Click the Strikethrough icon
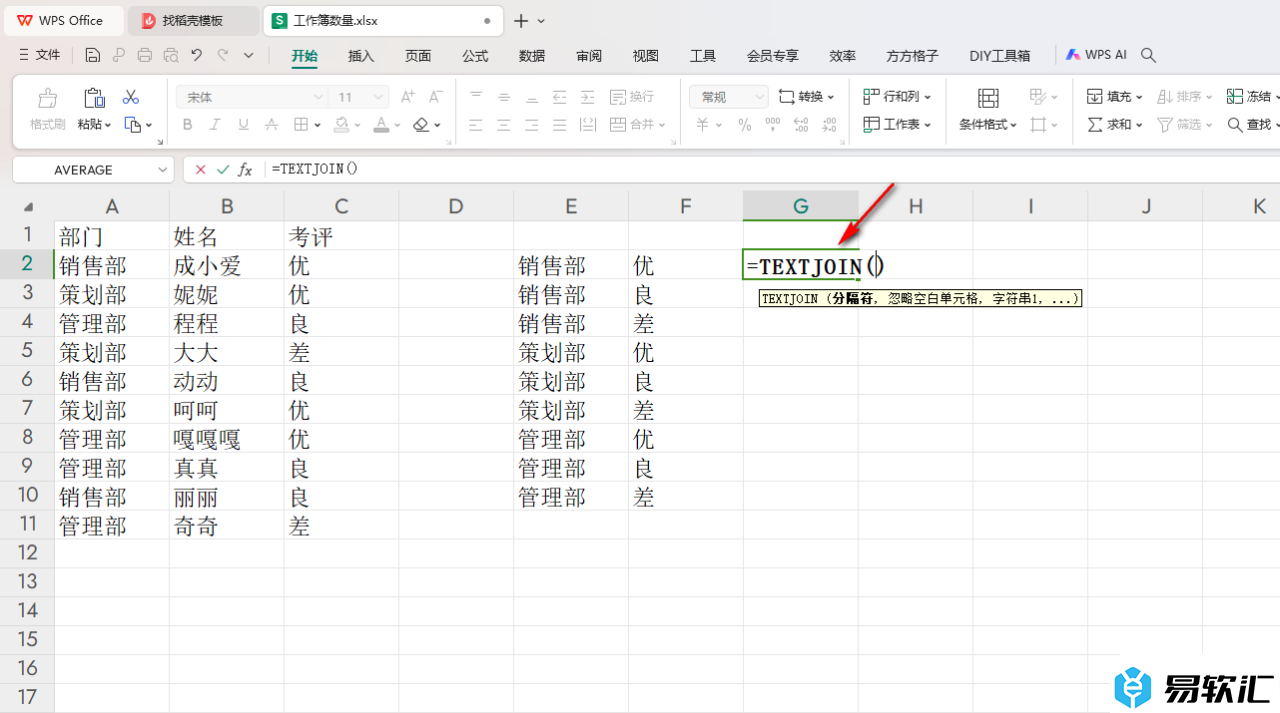This screenshot has width=1280, height=713. [271, 125]
